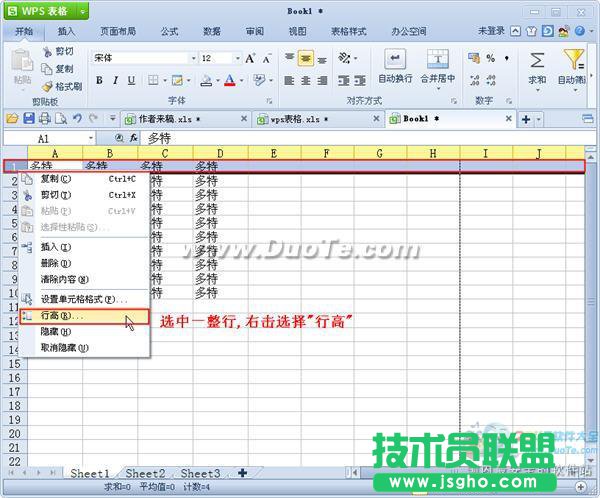
Task: Click the red font color A icon
Action: pyautogui.click(x=230, y=80)
